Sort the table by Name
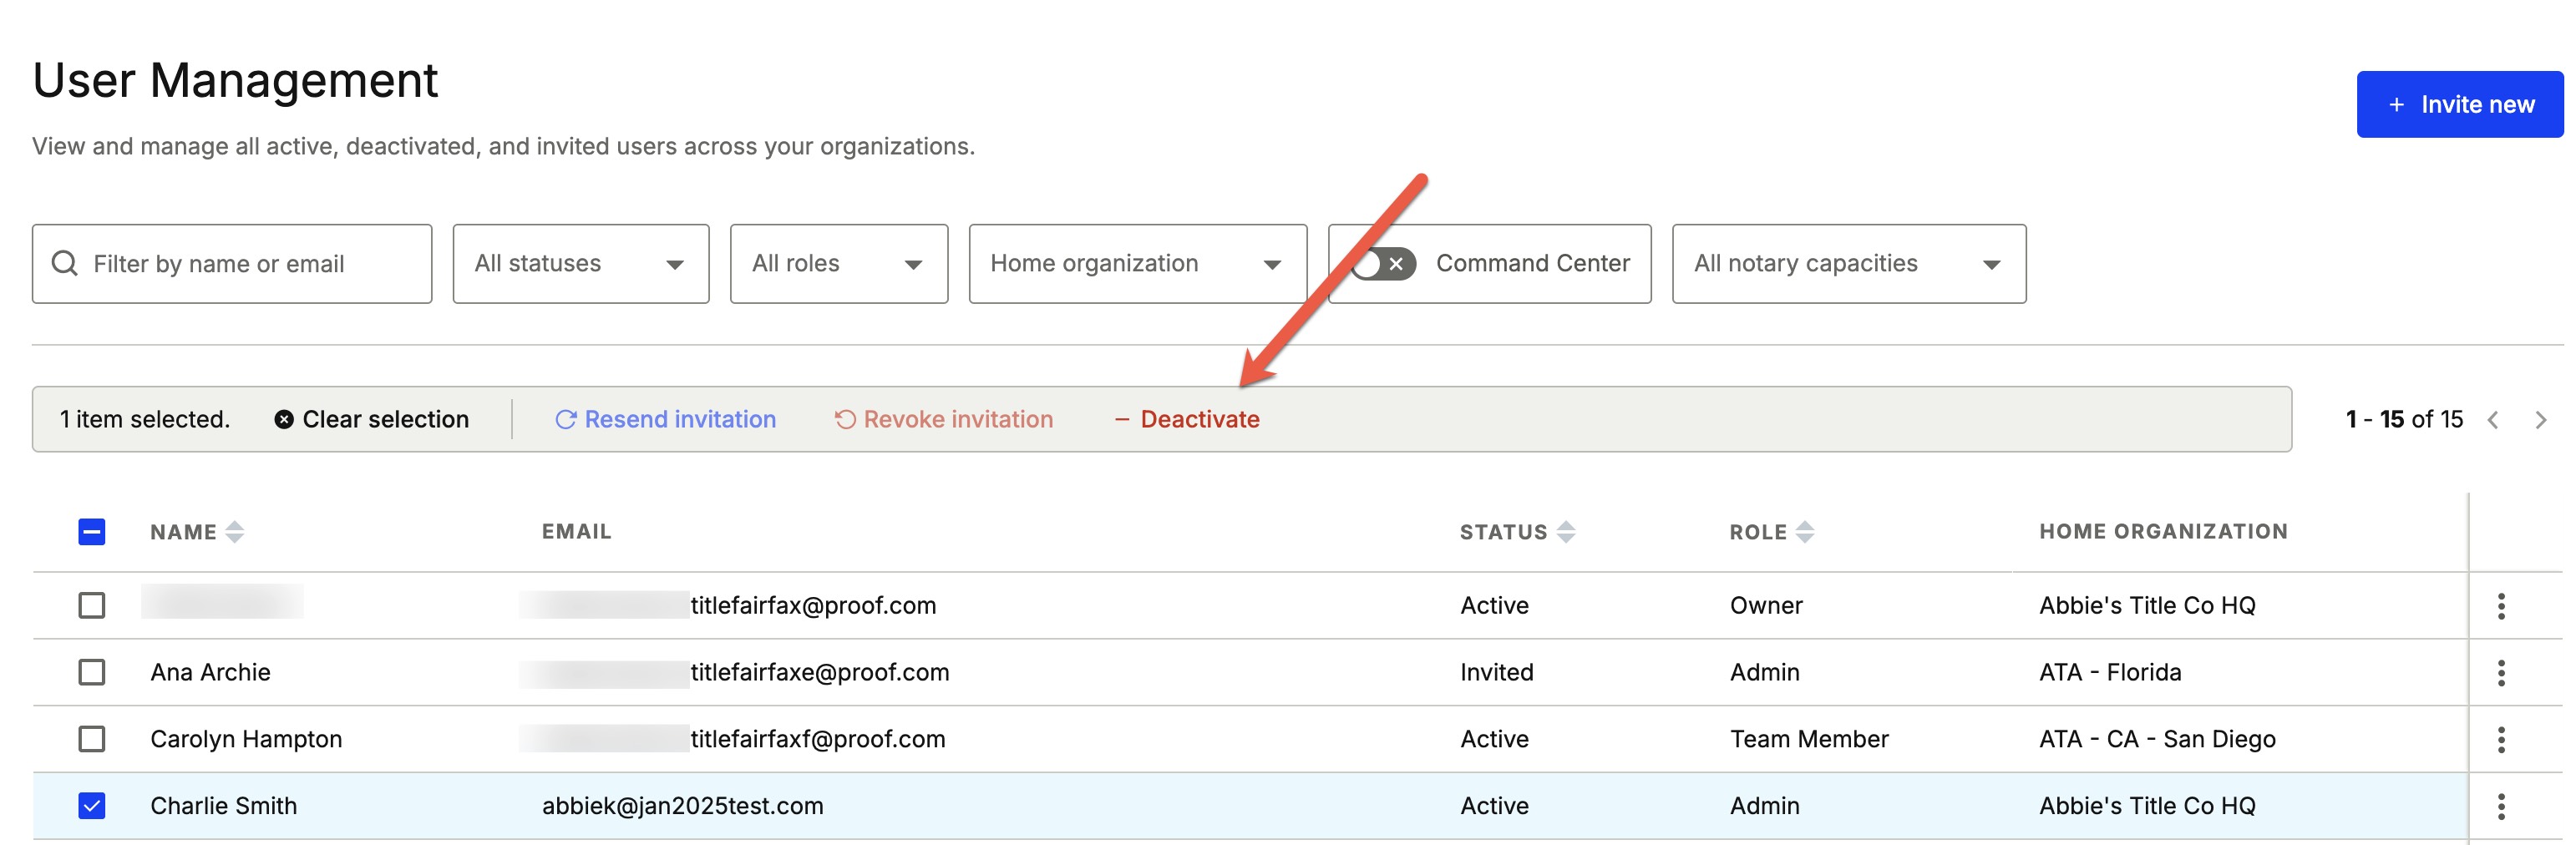Screen dimensions: 2576x845 point(197,532)
